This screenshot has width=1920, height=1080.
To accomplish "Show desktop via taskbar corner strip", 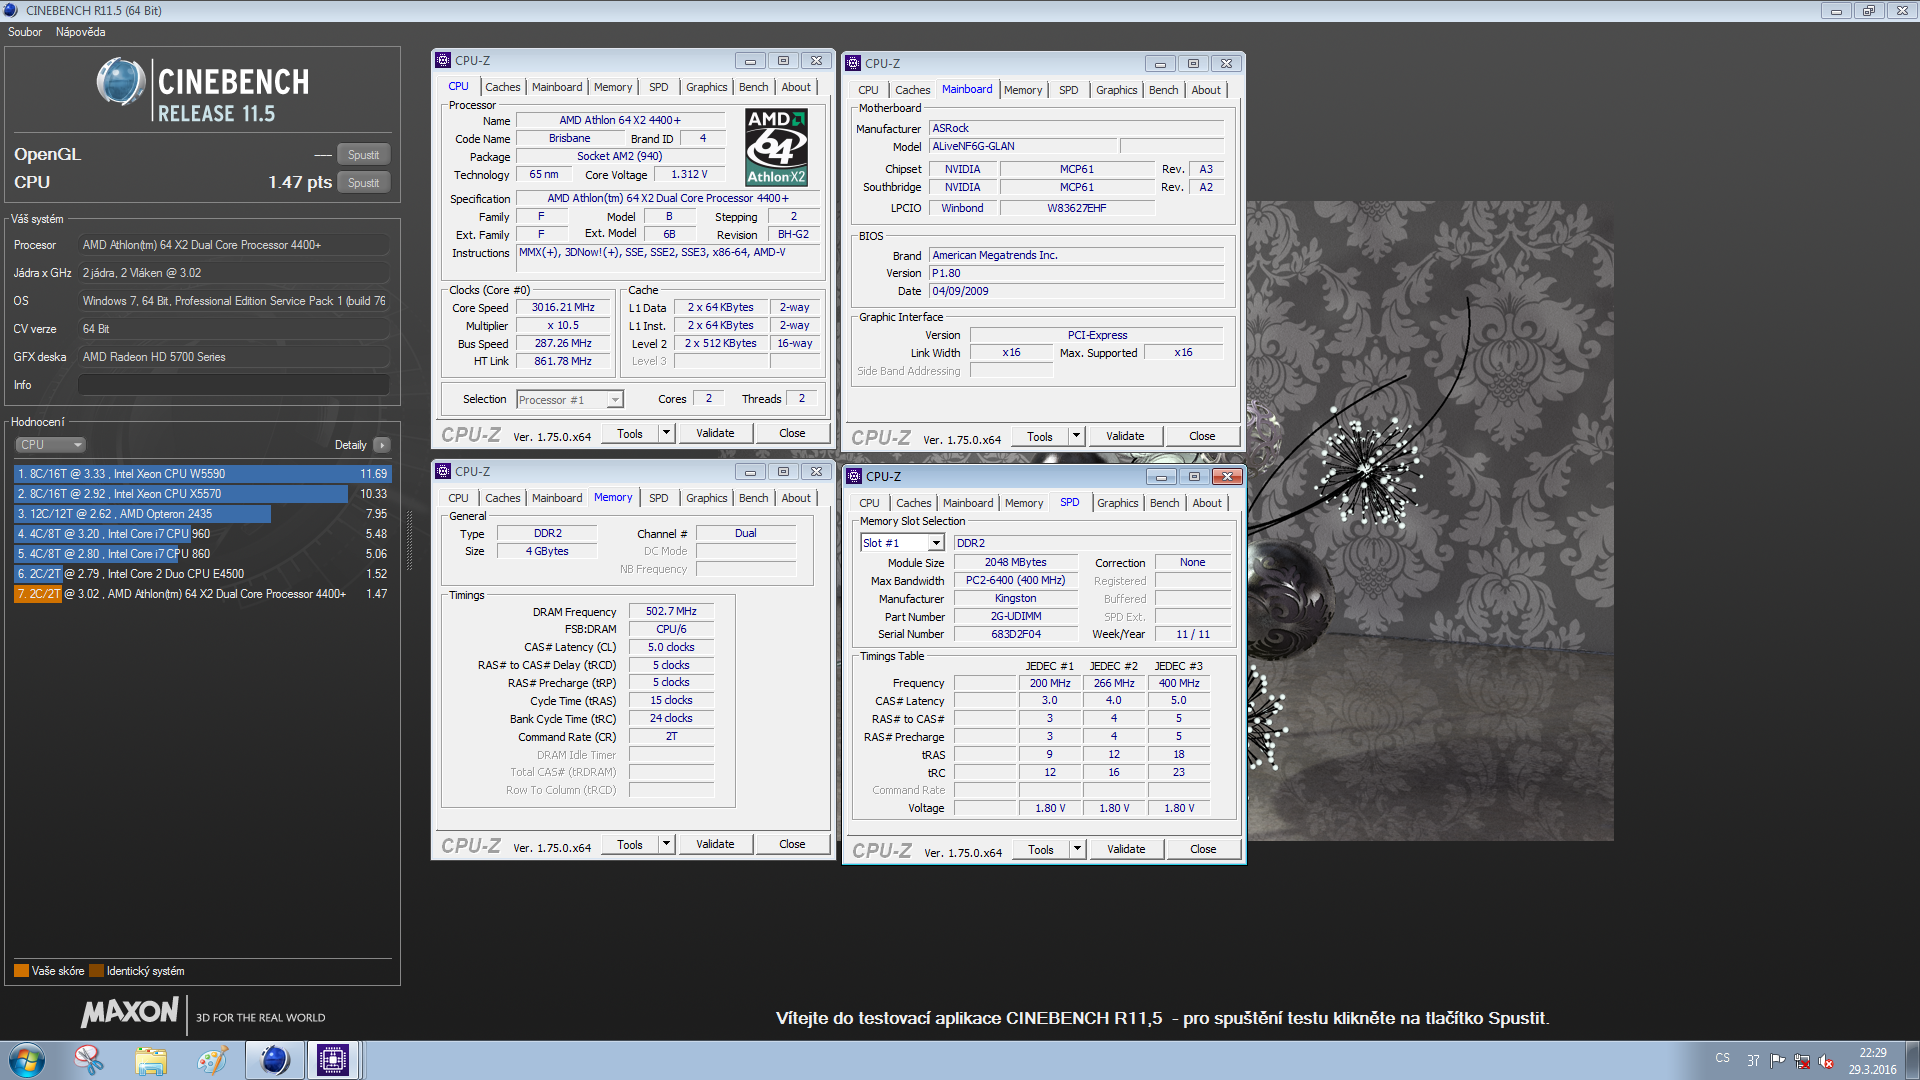I will click(x=1911, y=1060).
